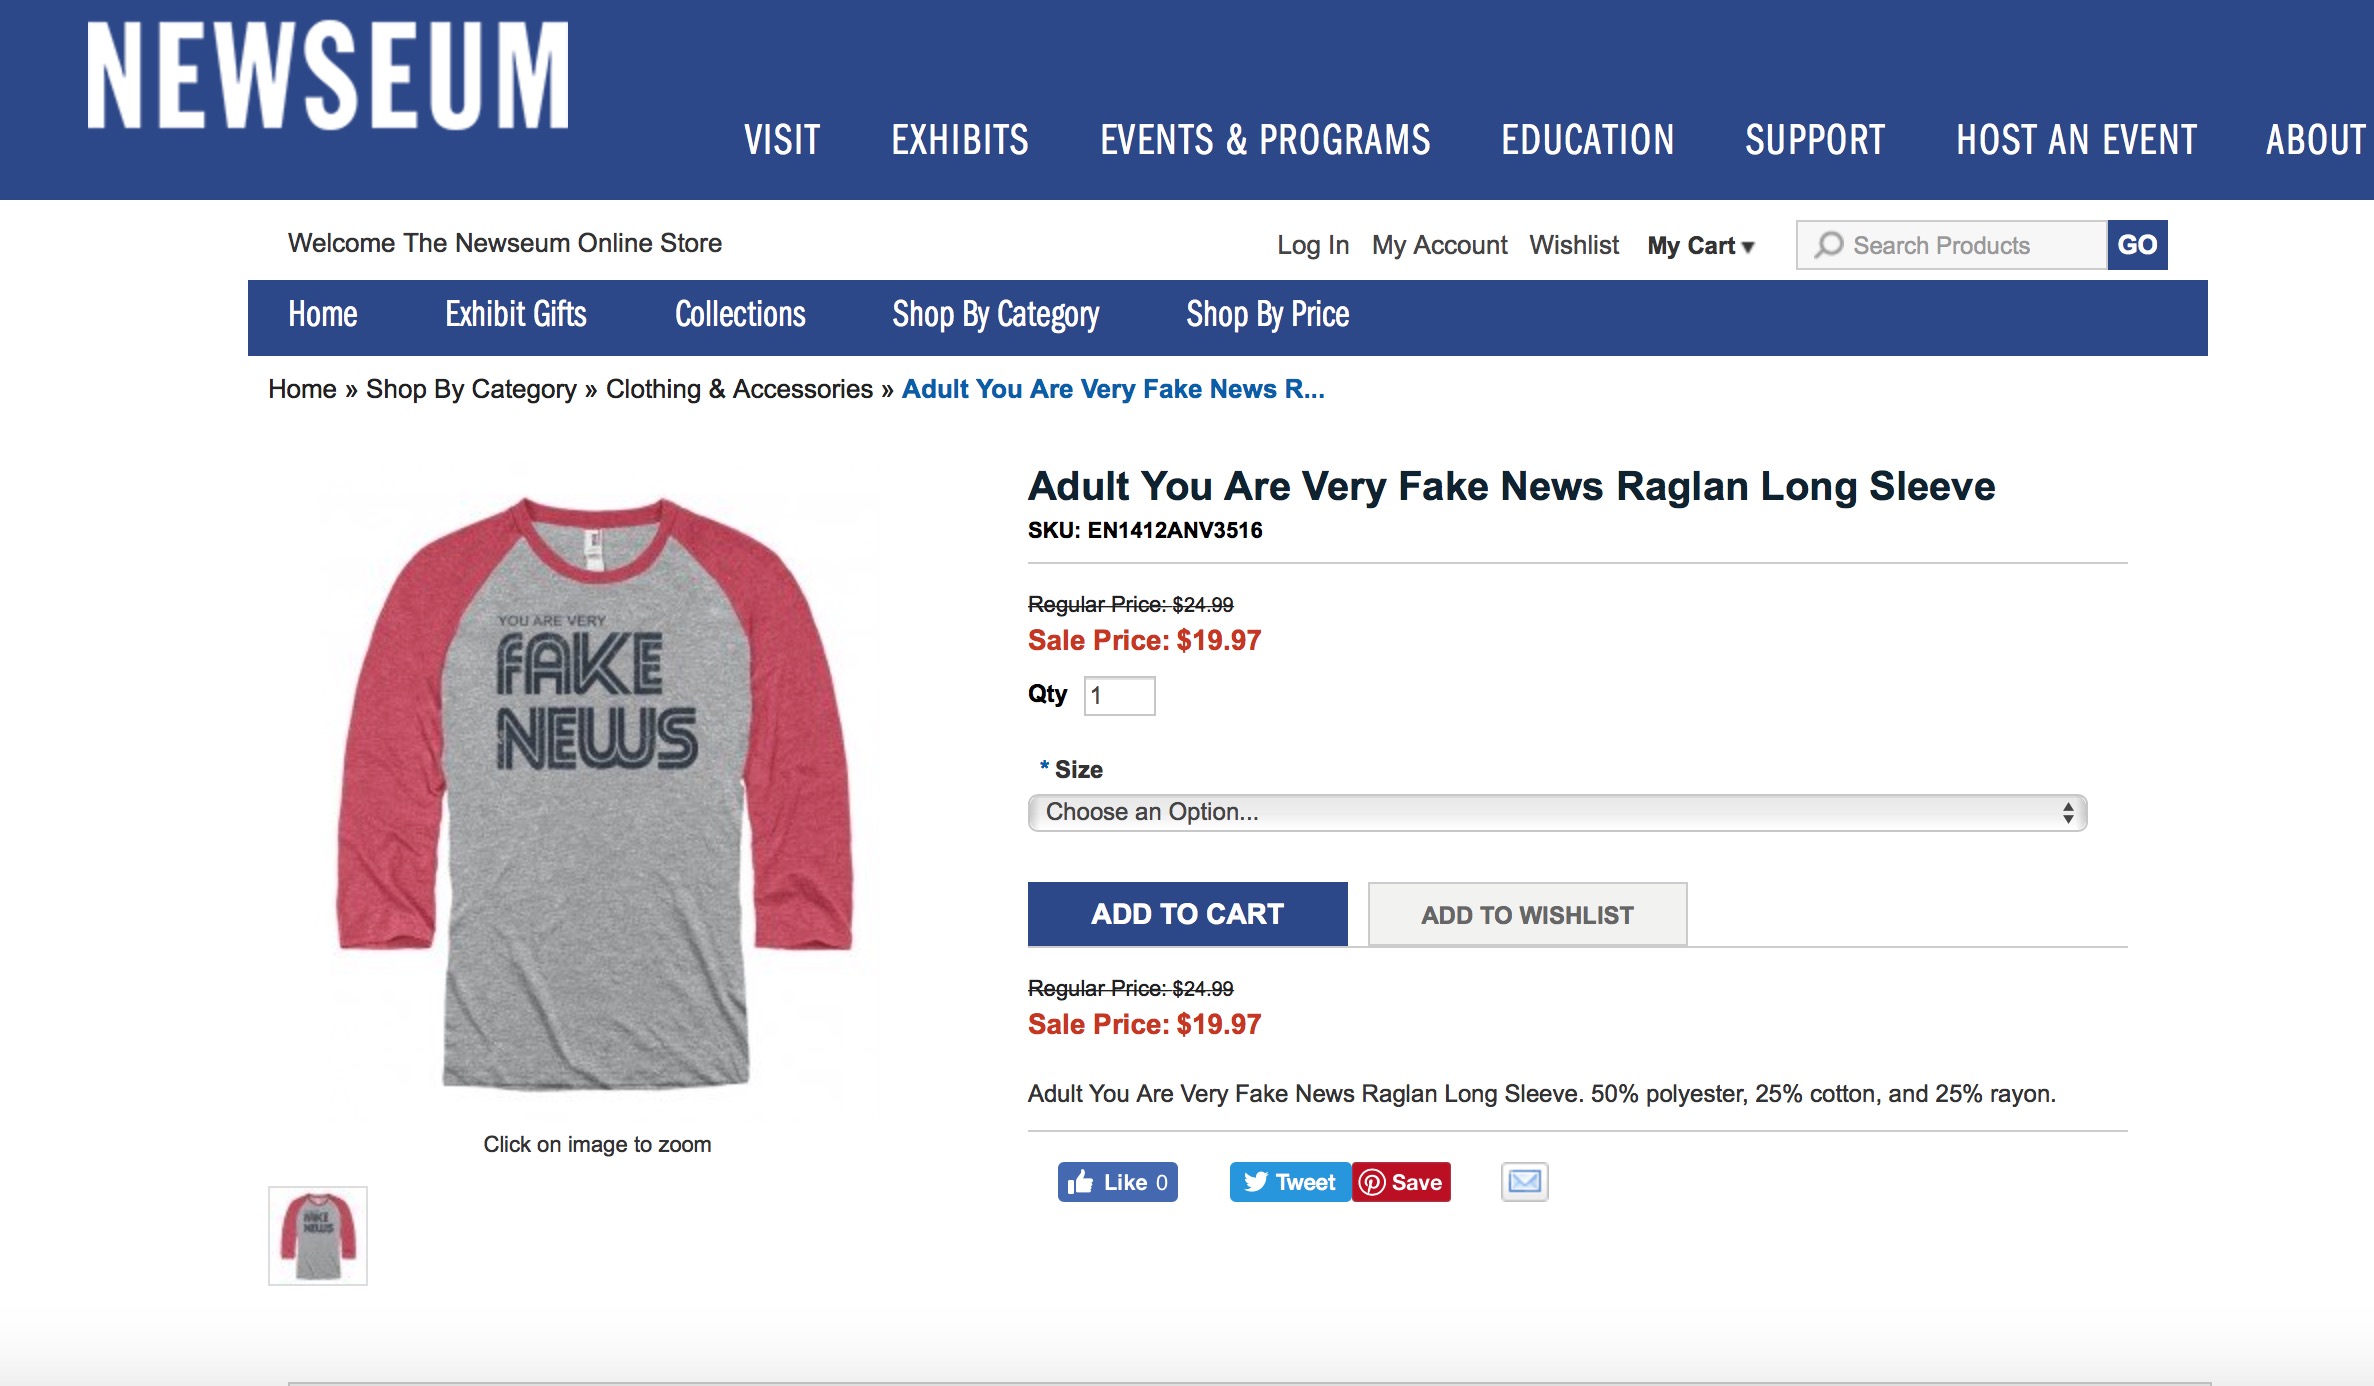2374x1386 pixels.
Task: Go to Exhibit Gifts tab
Action: (x=515, y=315)
